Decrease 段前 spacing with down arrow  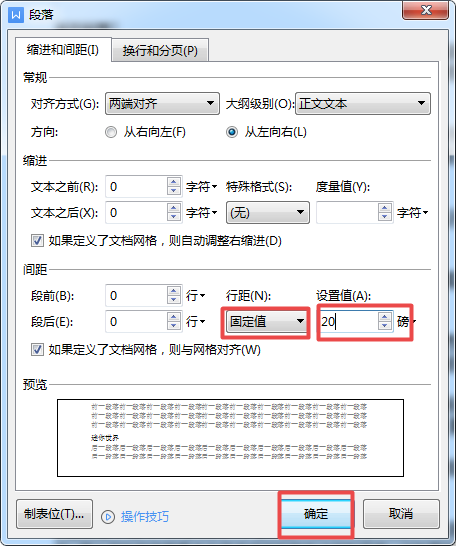[174, 300]
